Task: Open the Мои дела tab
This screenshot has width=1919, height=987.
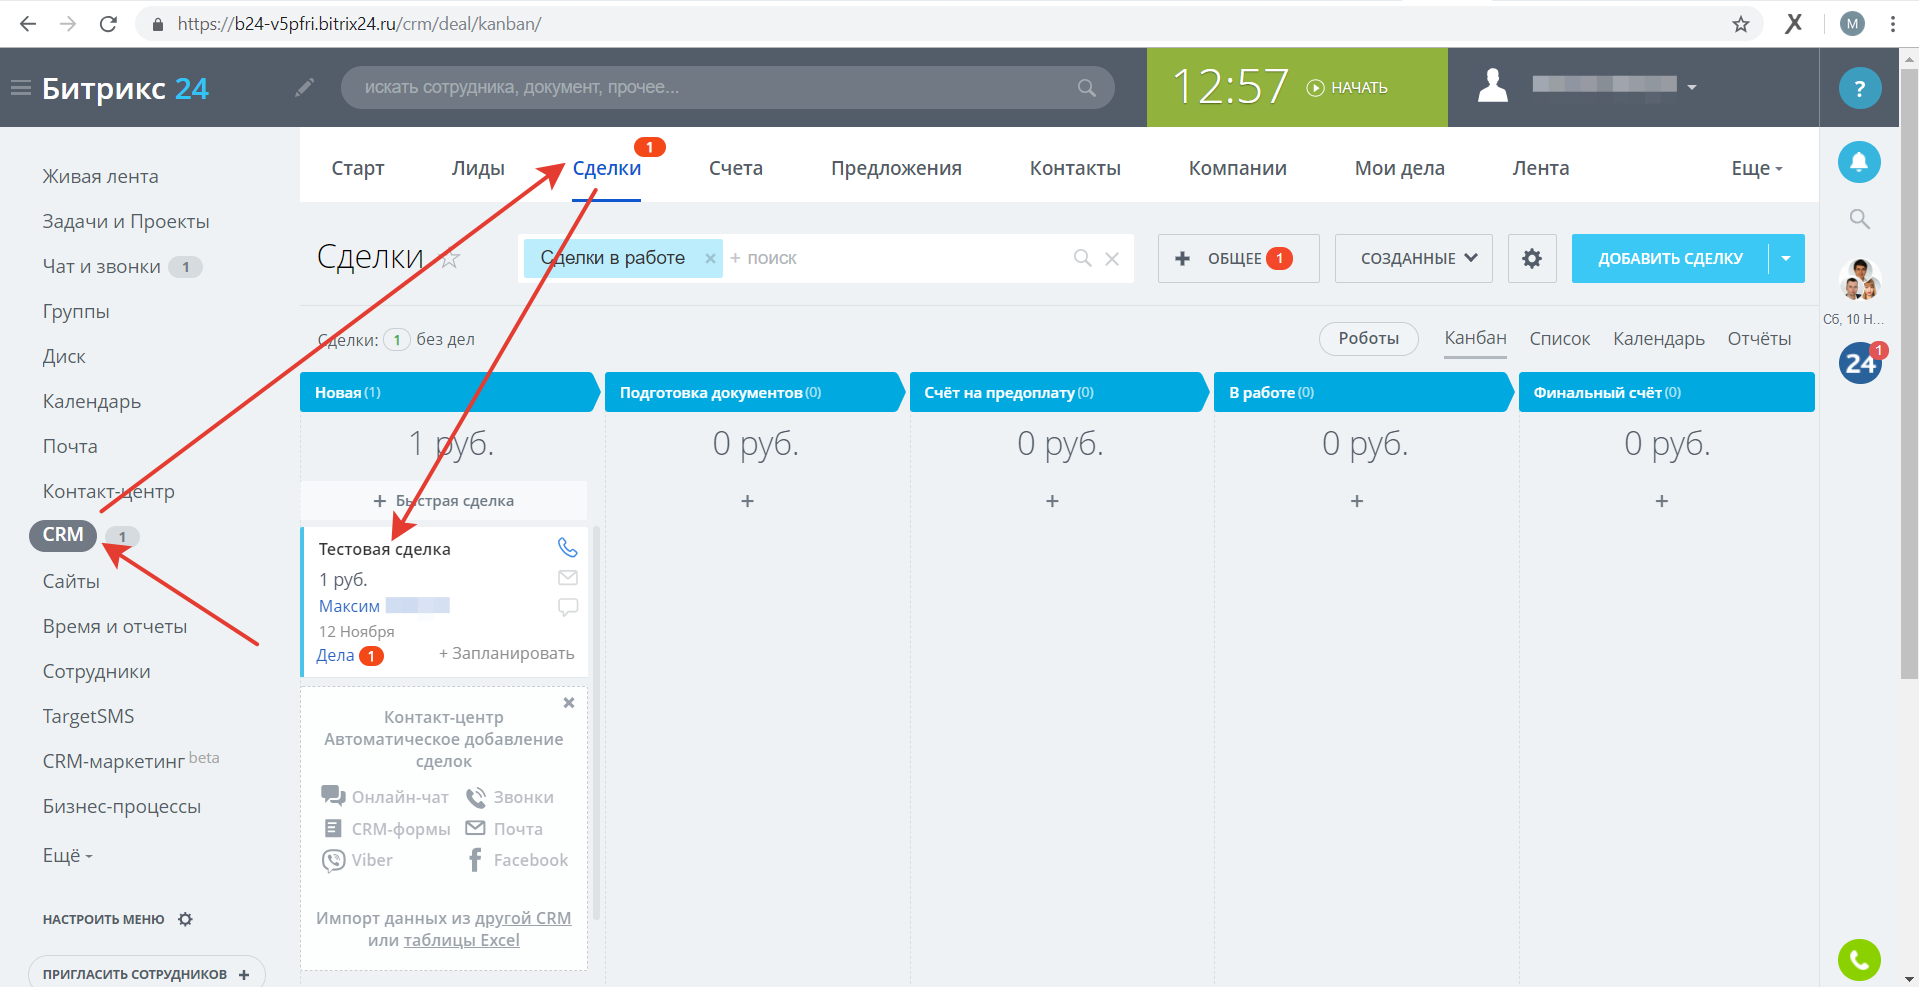Action: 1399,168
